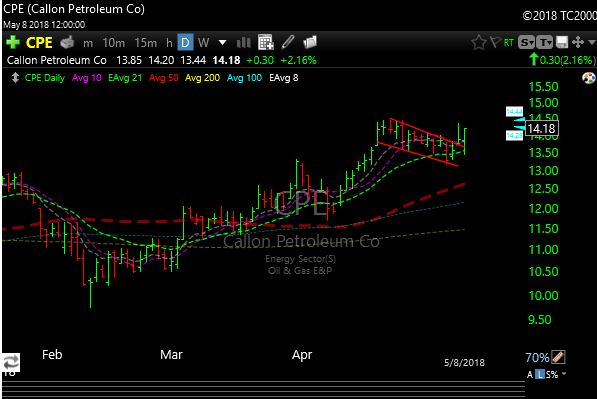Click the 14.18 current price label
597x399 pixels.
(x=542, y=128)
